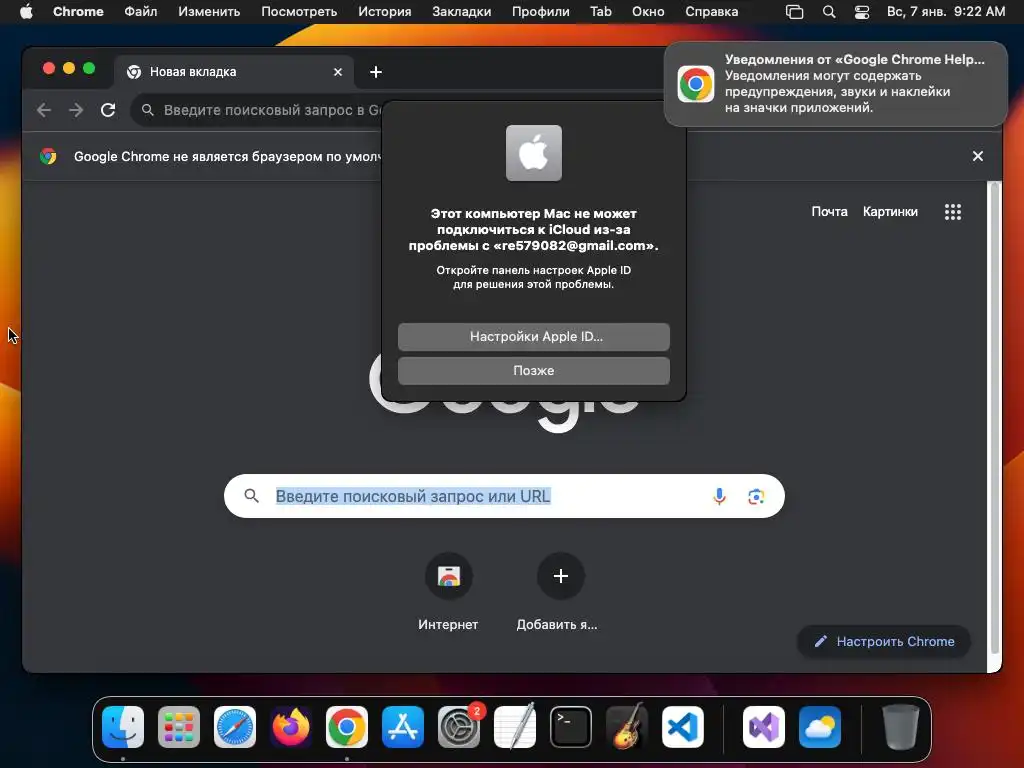Click Позже button in iCloud dialog
Viewport: 1024px width, 768px height.
click(x=534, y=370)
